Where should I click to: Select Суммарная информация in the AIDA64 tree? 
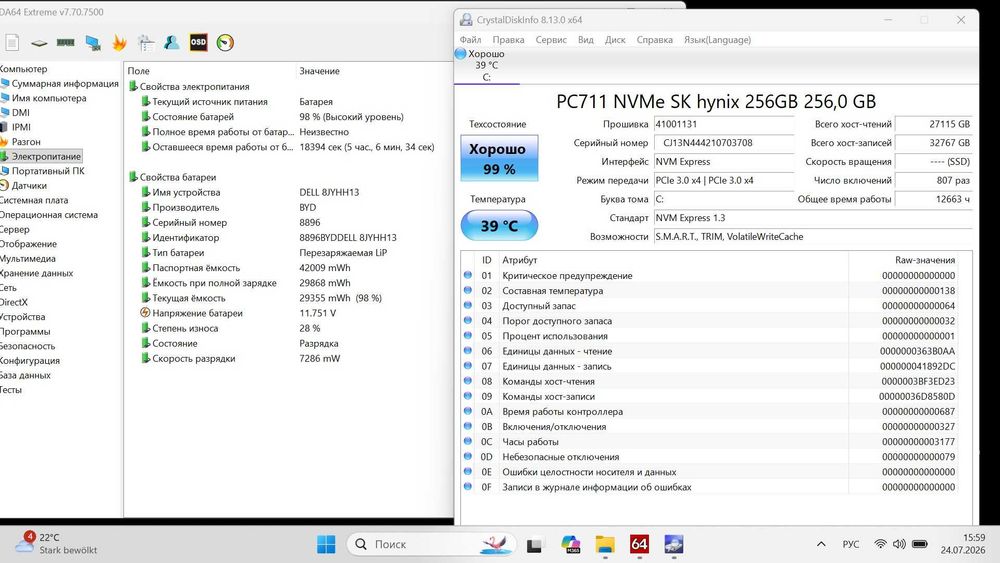(64, 84)
